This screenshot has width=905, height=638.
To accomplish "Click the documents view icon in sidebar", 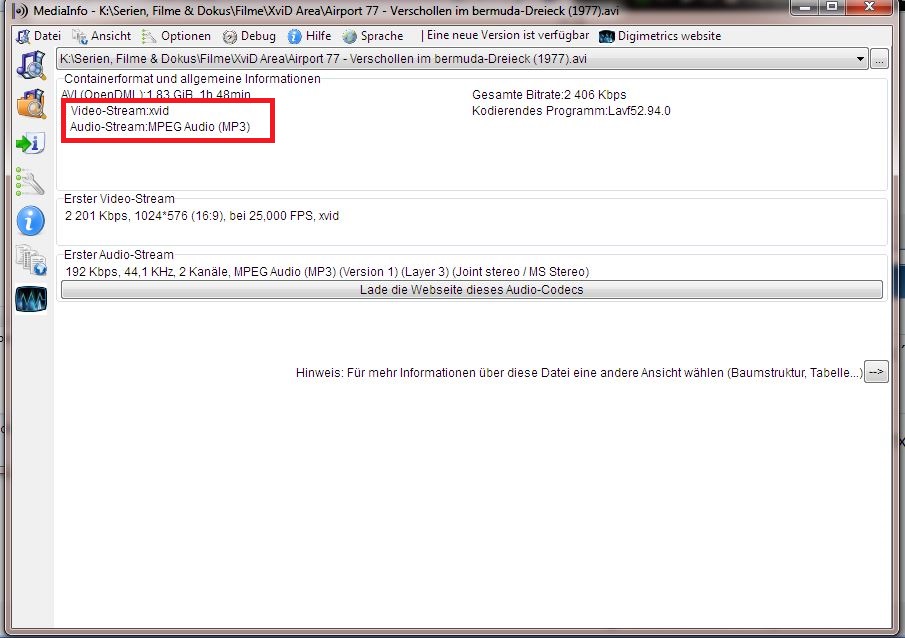I will click(x=31, y=260).
